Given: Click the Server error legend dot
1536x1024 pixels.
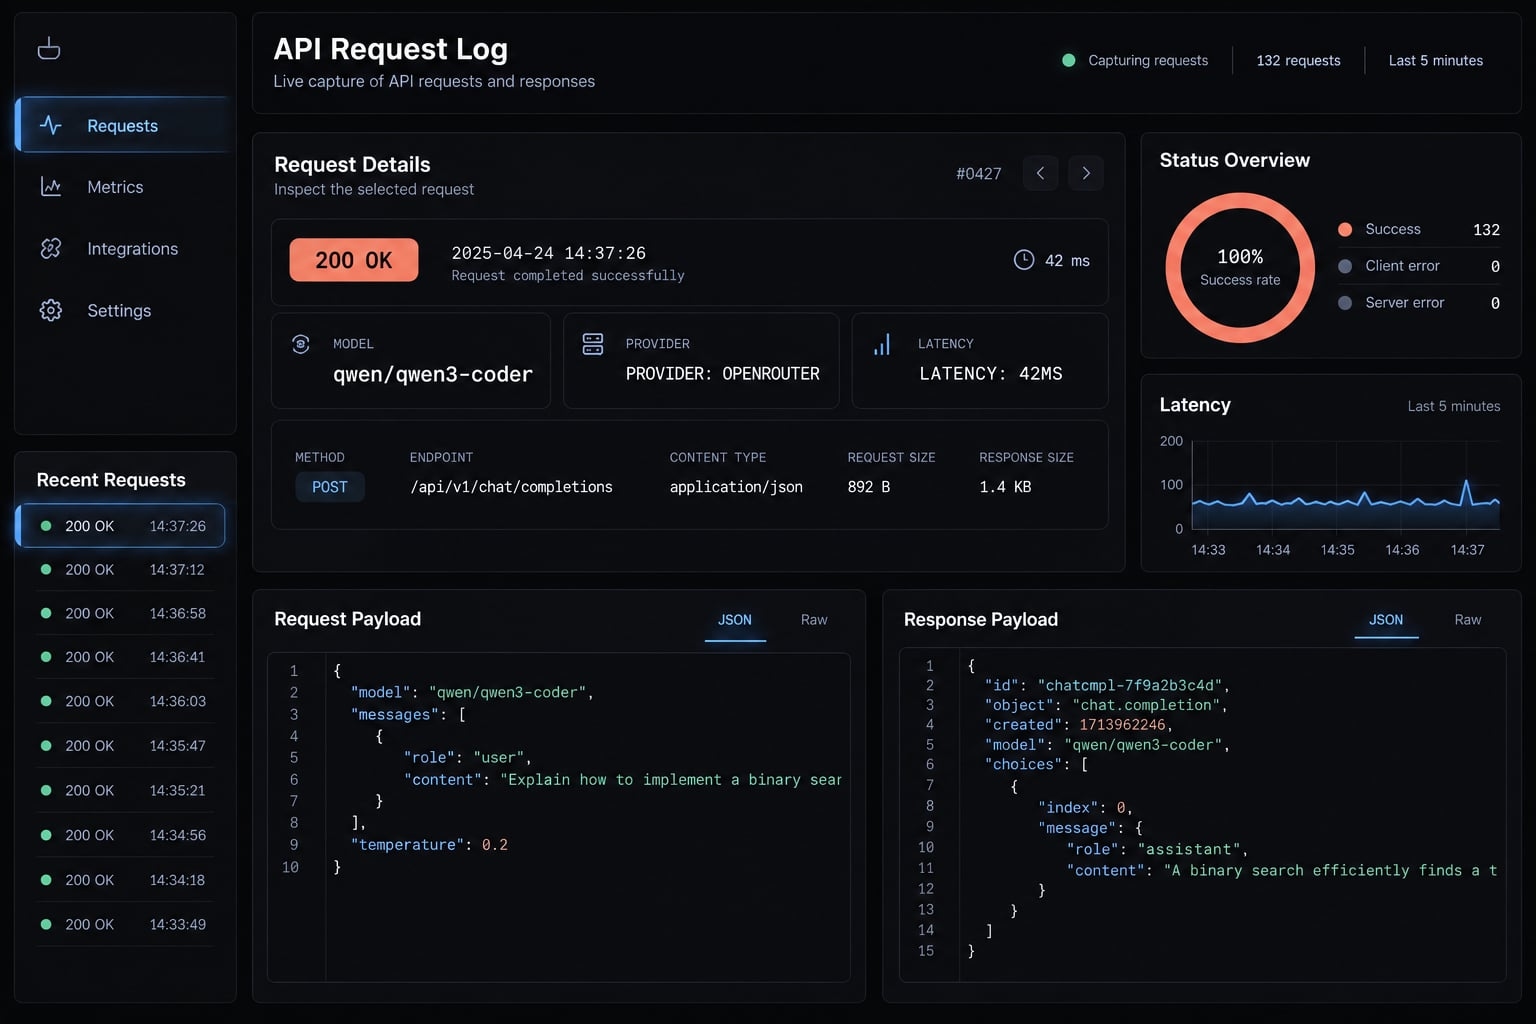Looking at the screenshot, I should click(x=1345, y=303).
